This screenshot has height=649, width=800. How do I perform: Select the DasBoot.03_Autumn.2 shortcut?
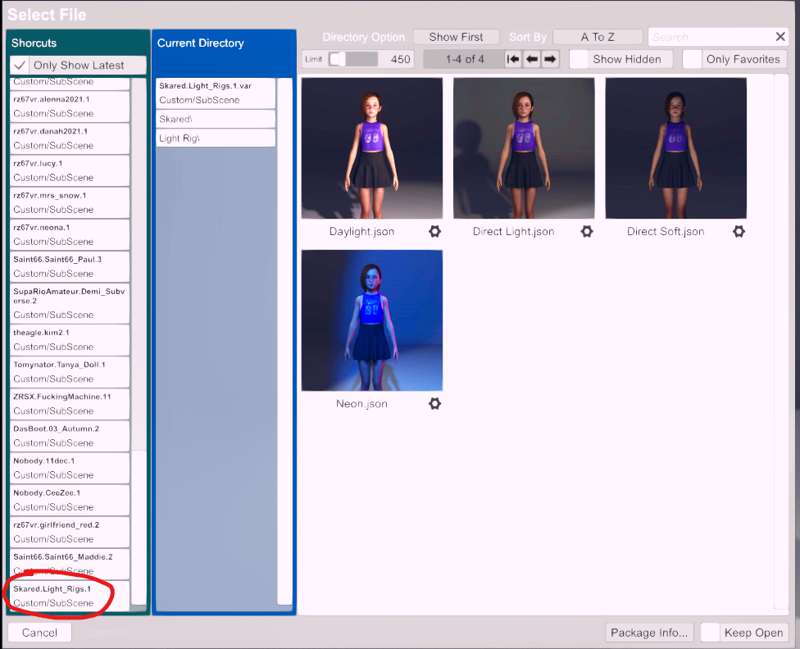pos(70,436)
